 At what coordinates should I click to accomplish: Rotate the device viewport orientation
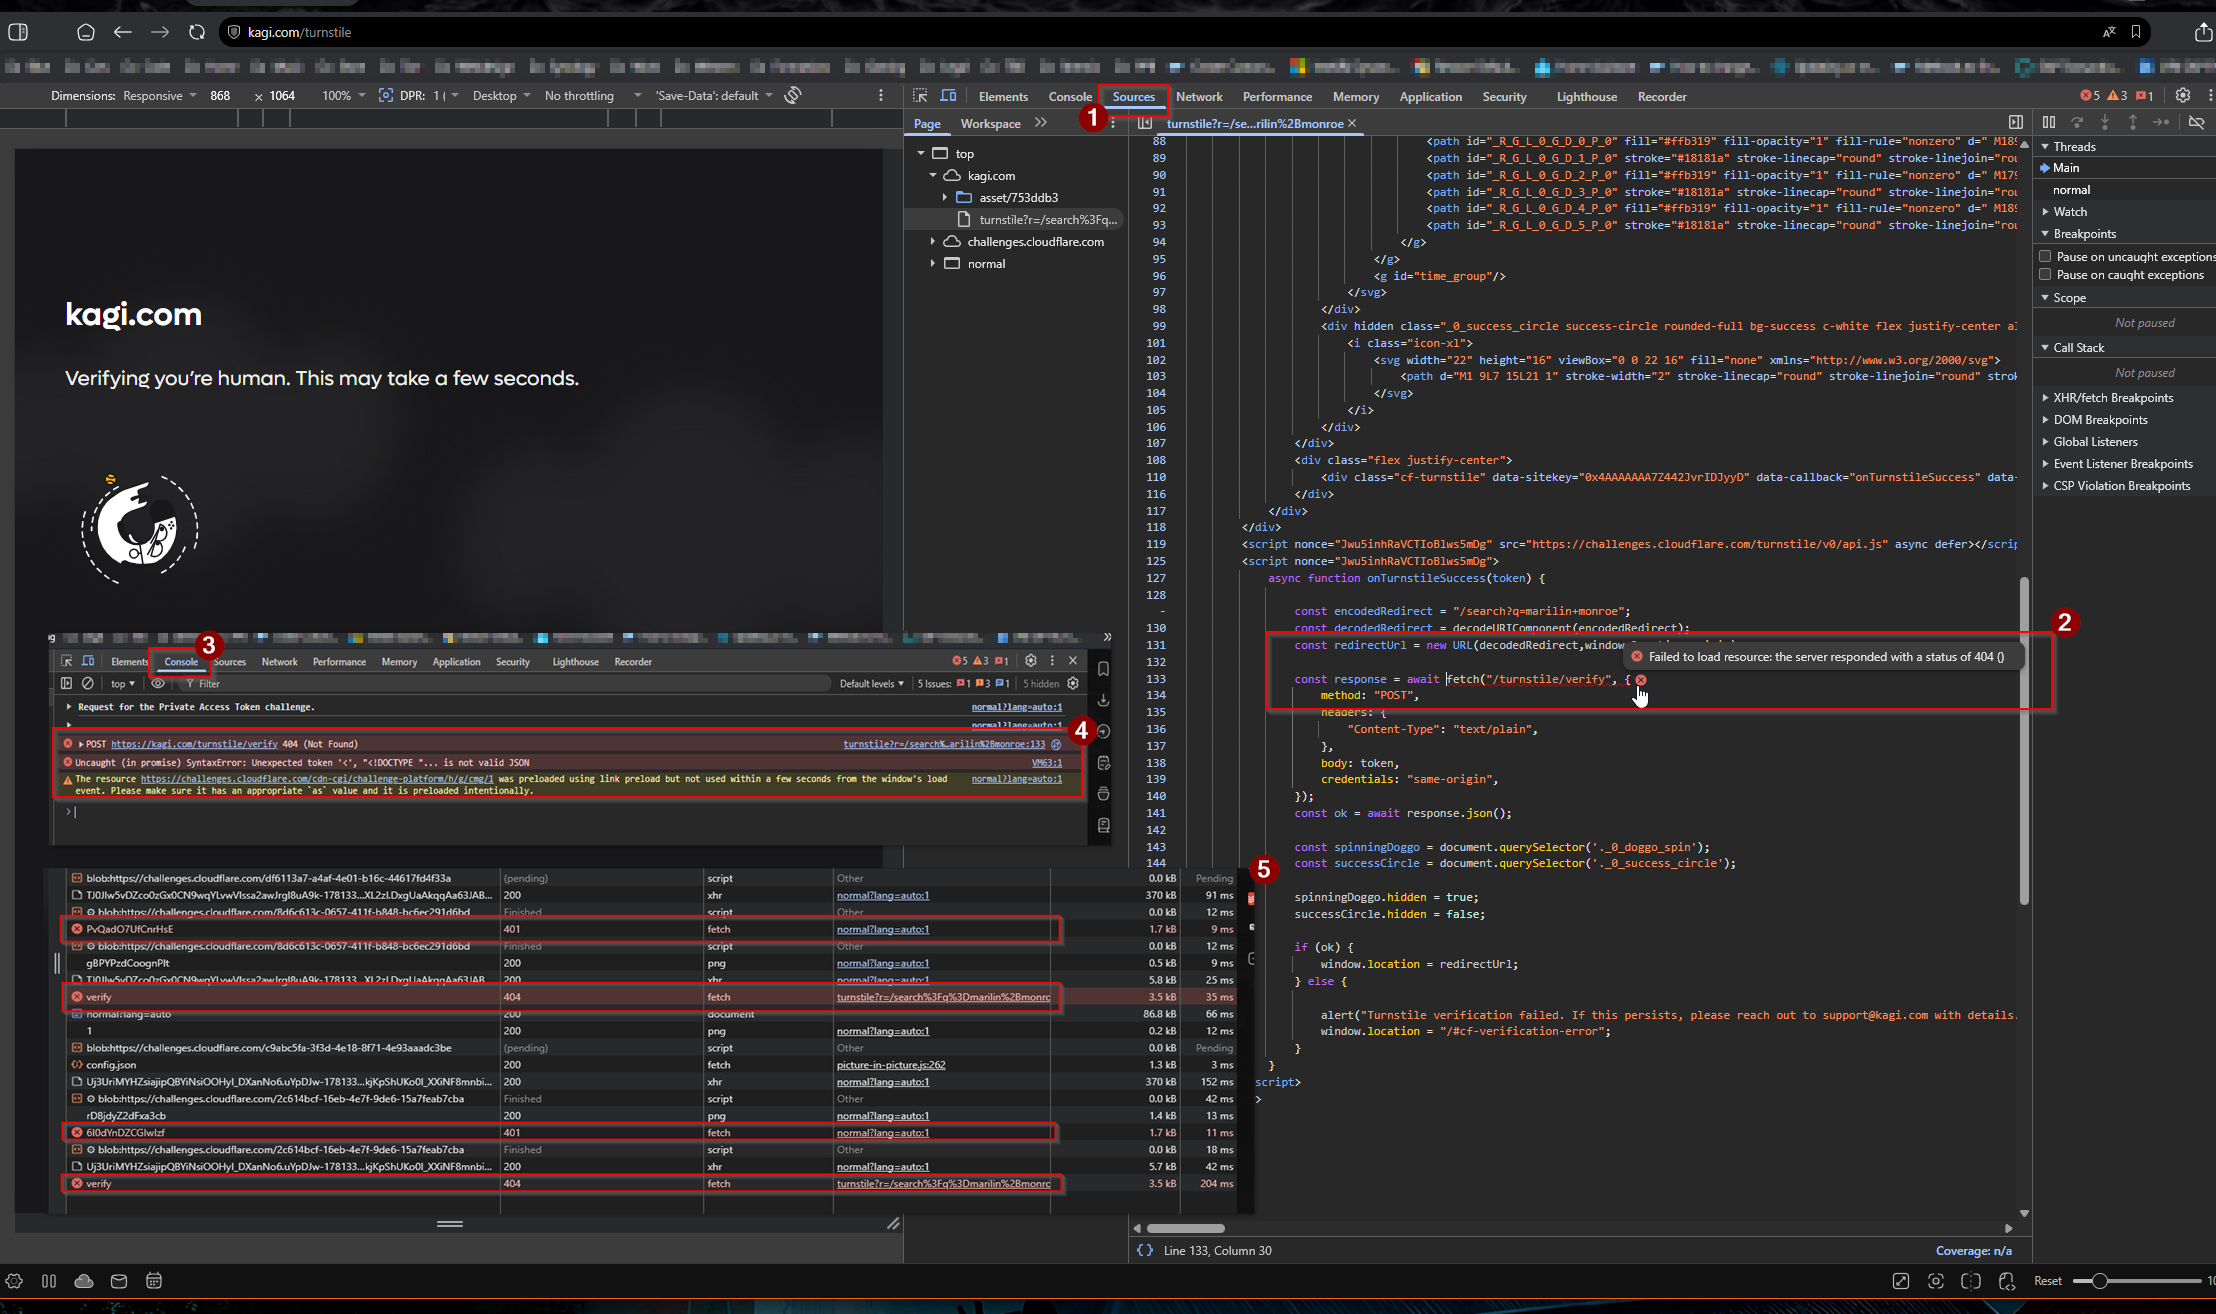click(x=793, y=95)
